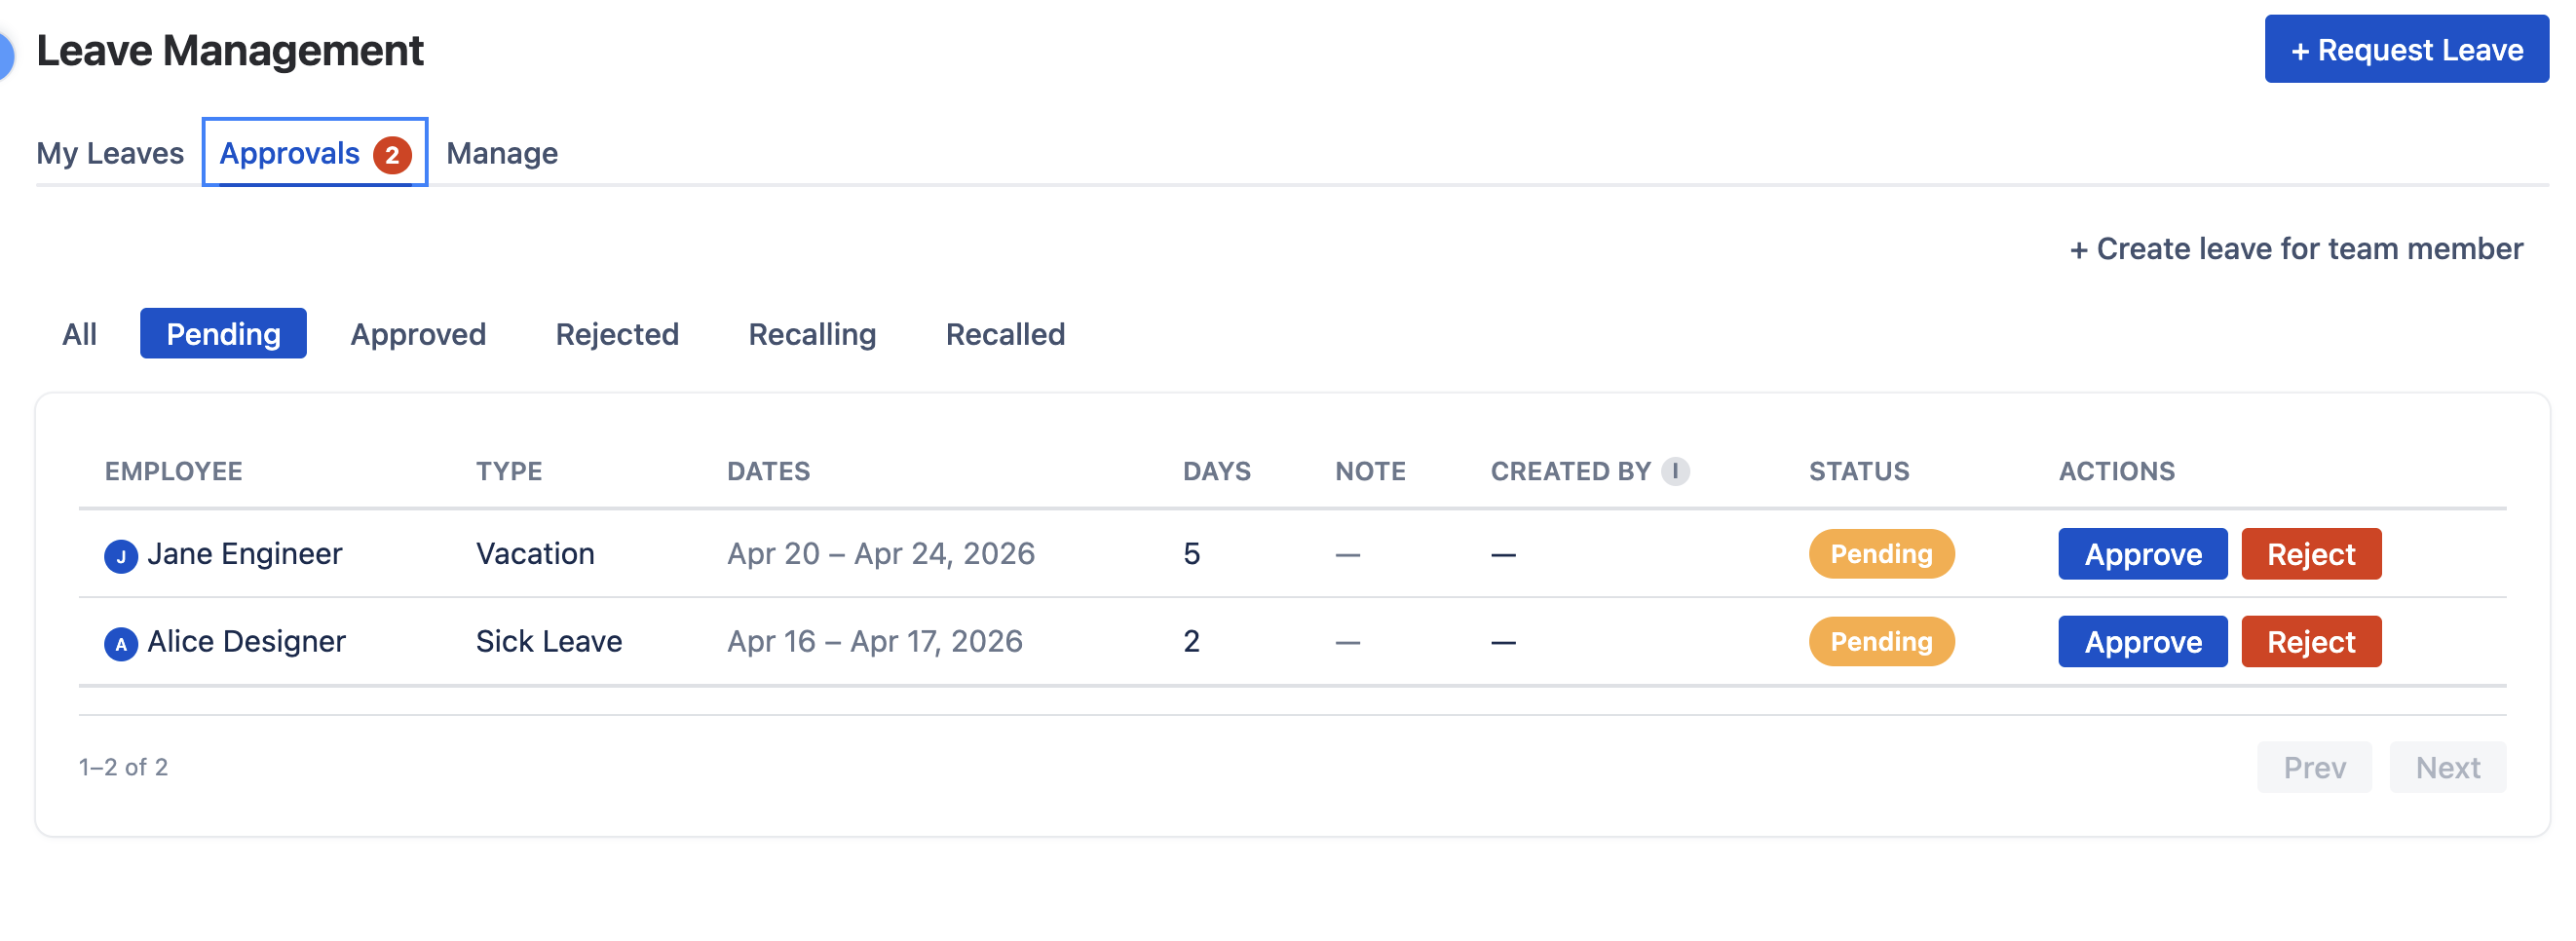Click Alice Designer's avatar icon

121,641
